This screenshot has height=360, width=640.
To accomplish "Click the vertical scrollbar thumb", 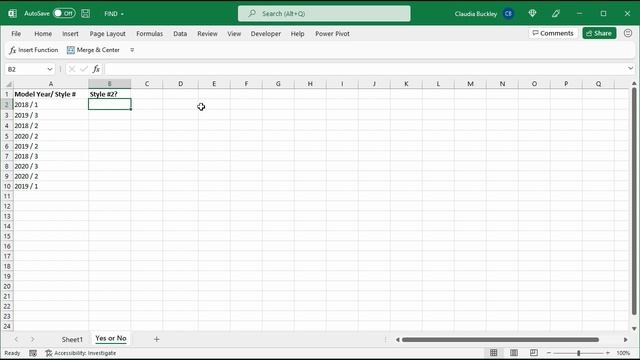I will tap(634, 201).
